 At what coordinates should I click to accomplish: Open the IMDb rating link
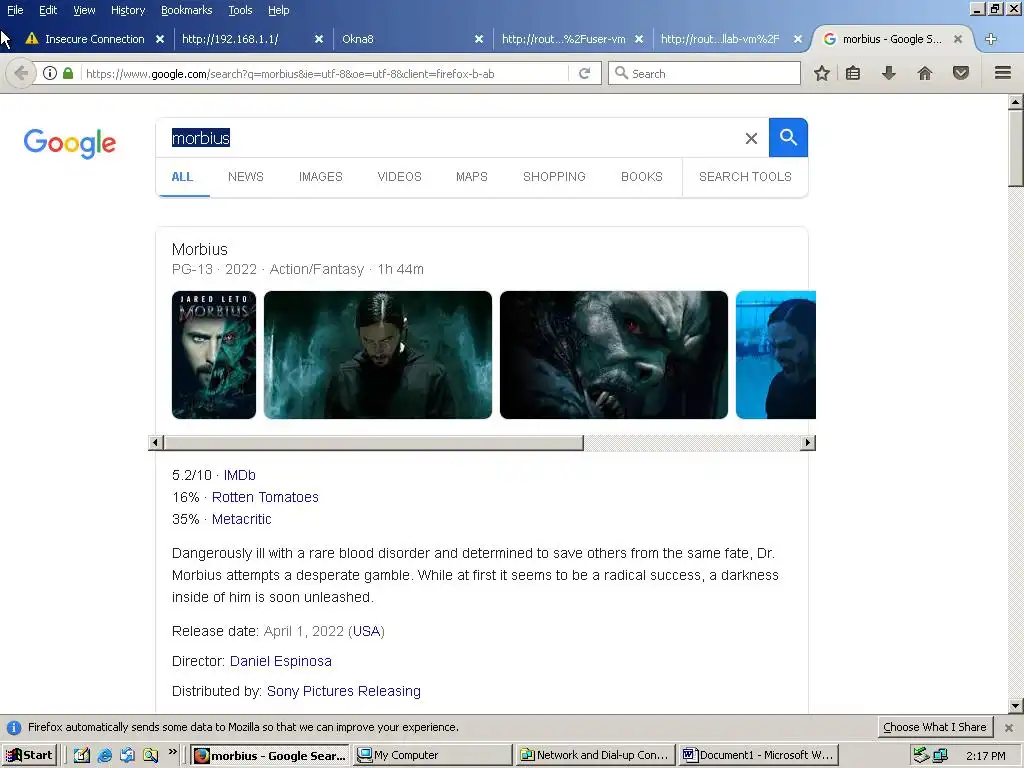coord(240,475)
